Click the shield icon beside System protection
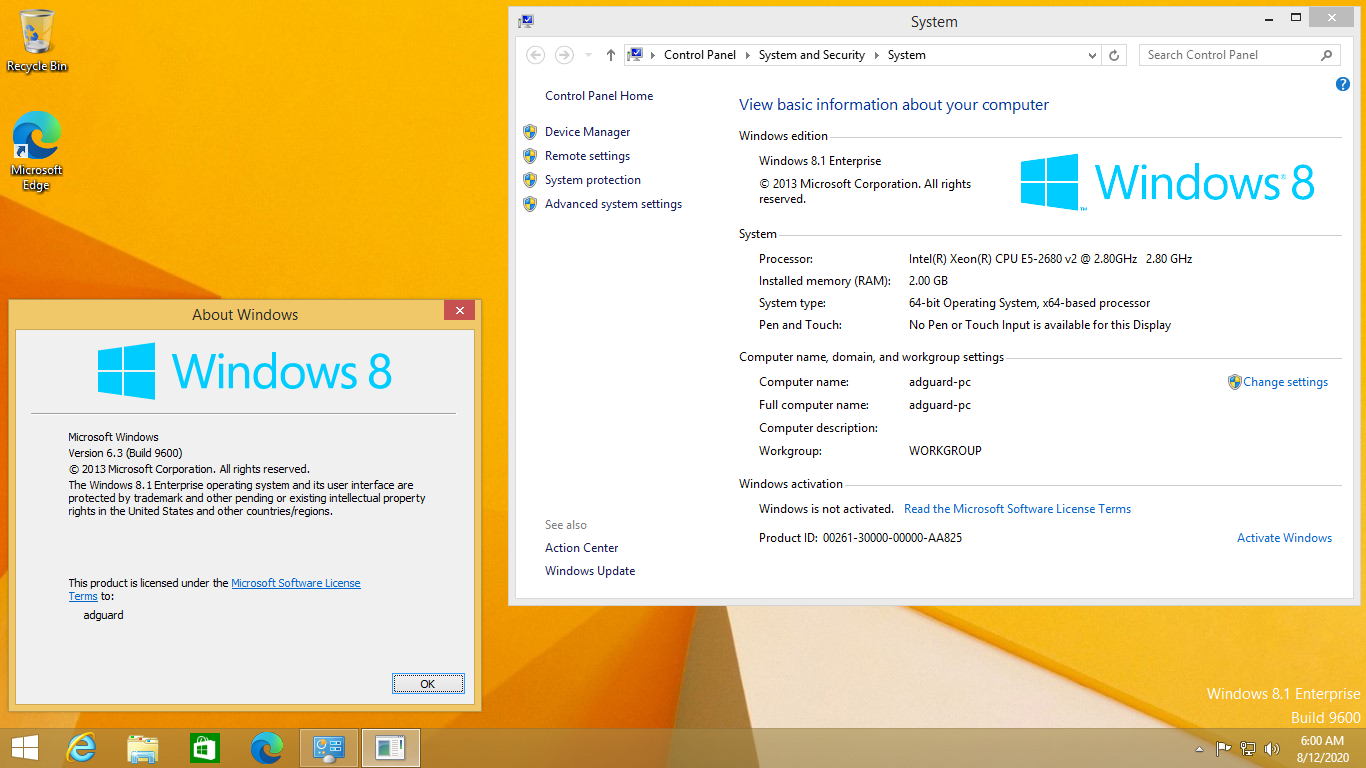Screen dimensions: 1366x768 530,180
